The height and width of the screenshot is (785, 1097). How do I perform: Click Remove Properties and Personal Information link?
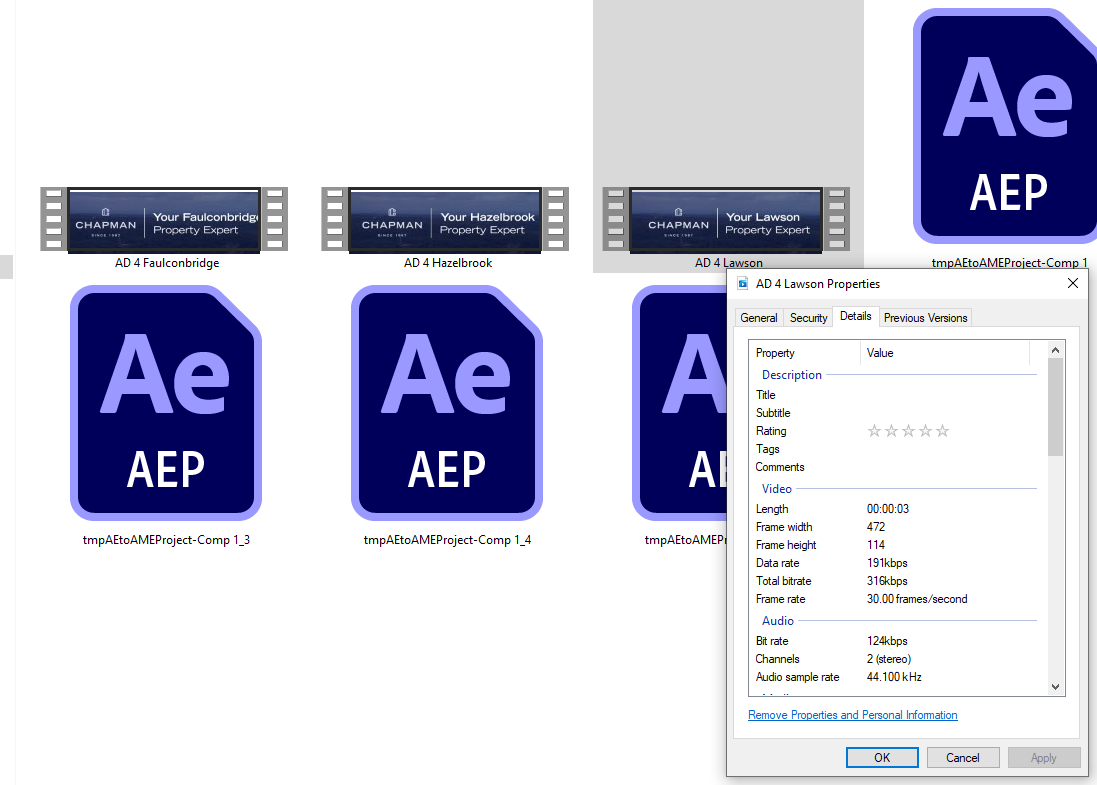852,715
